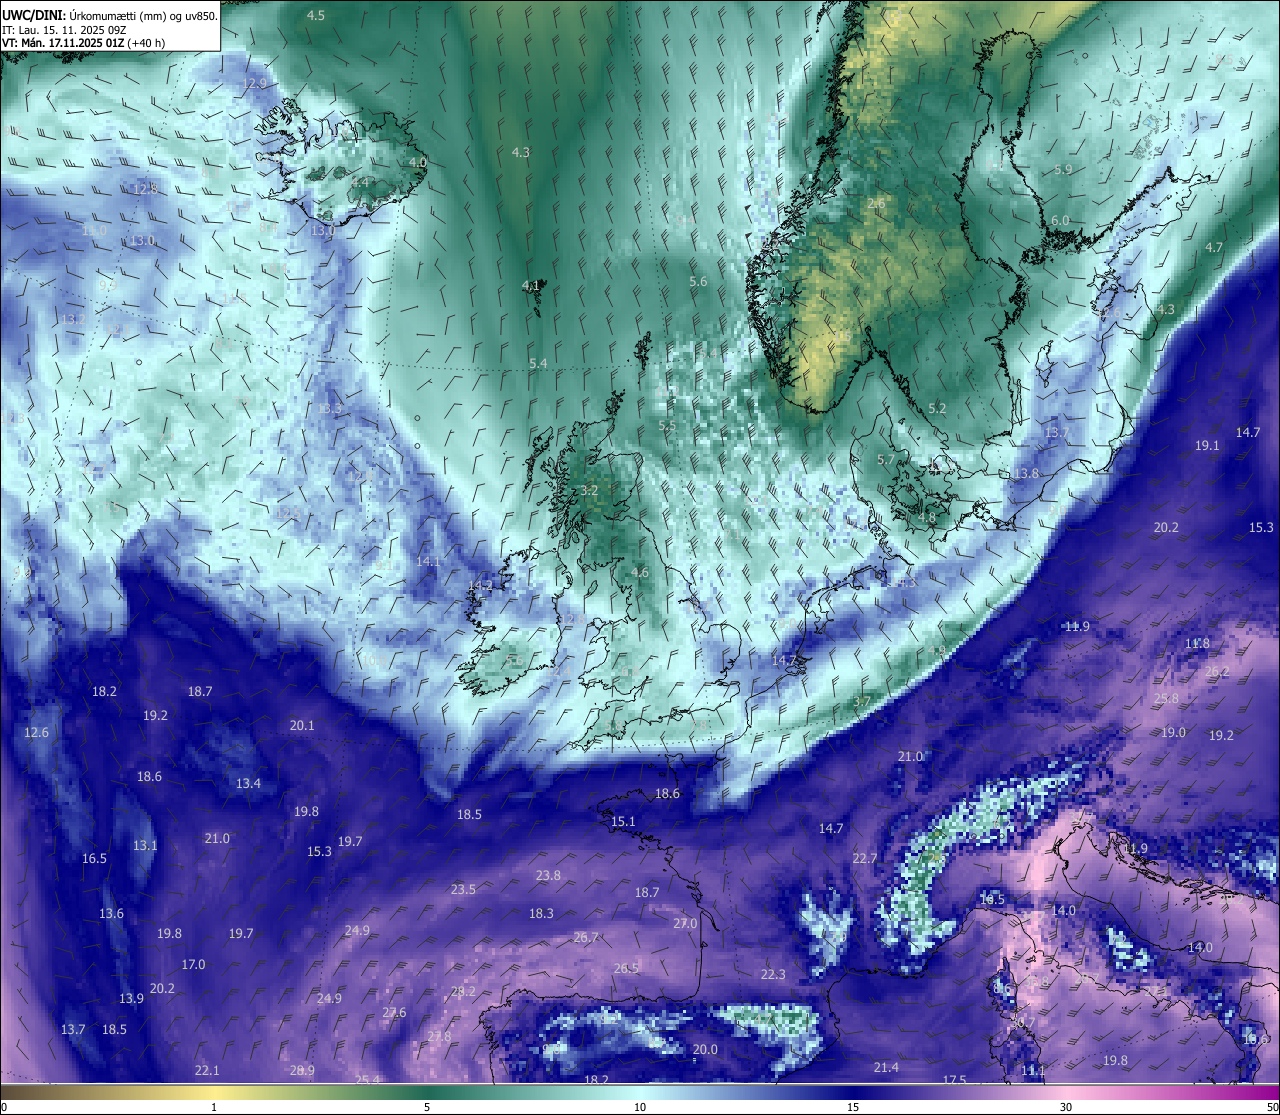Click the 12.8 value on the map
The width and height of the screenshot is (1280, 1115).
(x=146, y=189)
